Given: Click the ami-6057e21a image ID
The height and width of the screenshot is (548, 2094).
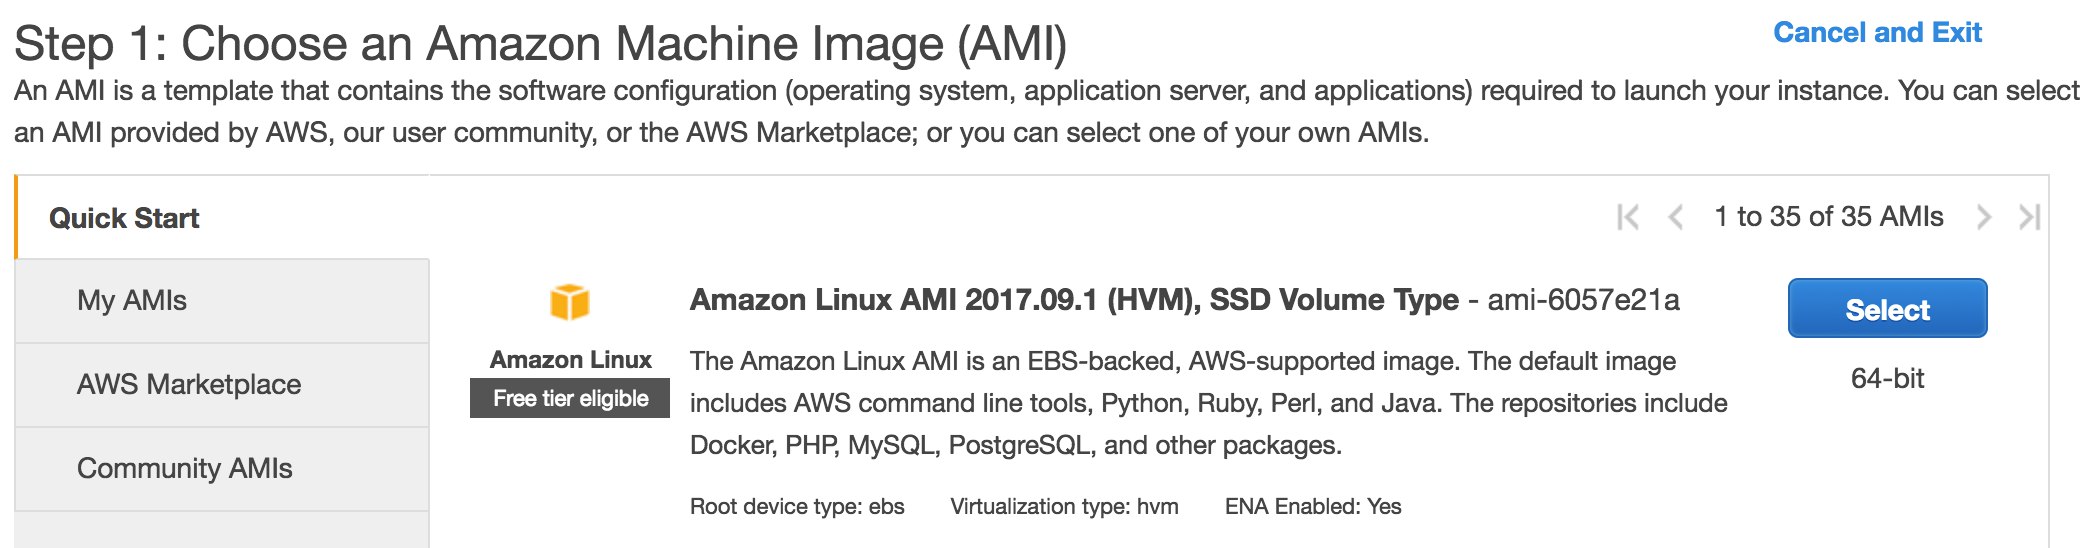Looking at the screenshot, I should tap(1583, 300).
